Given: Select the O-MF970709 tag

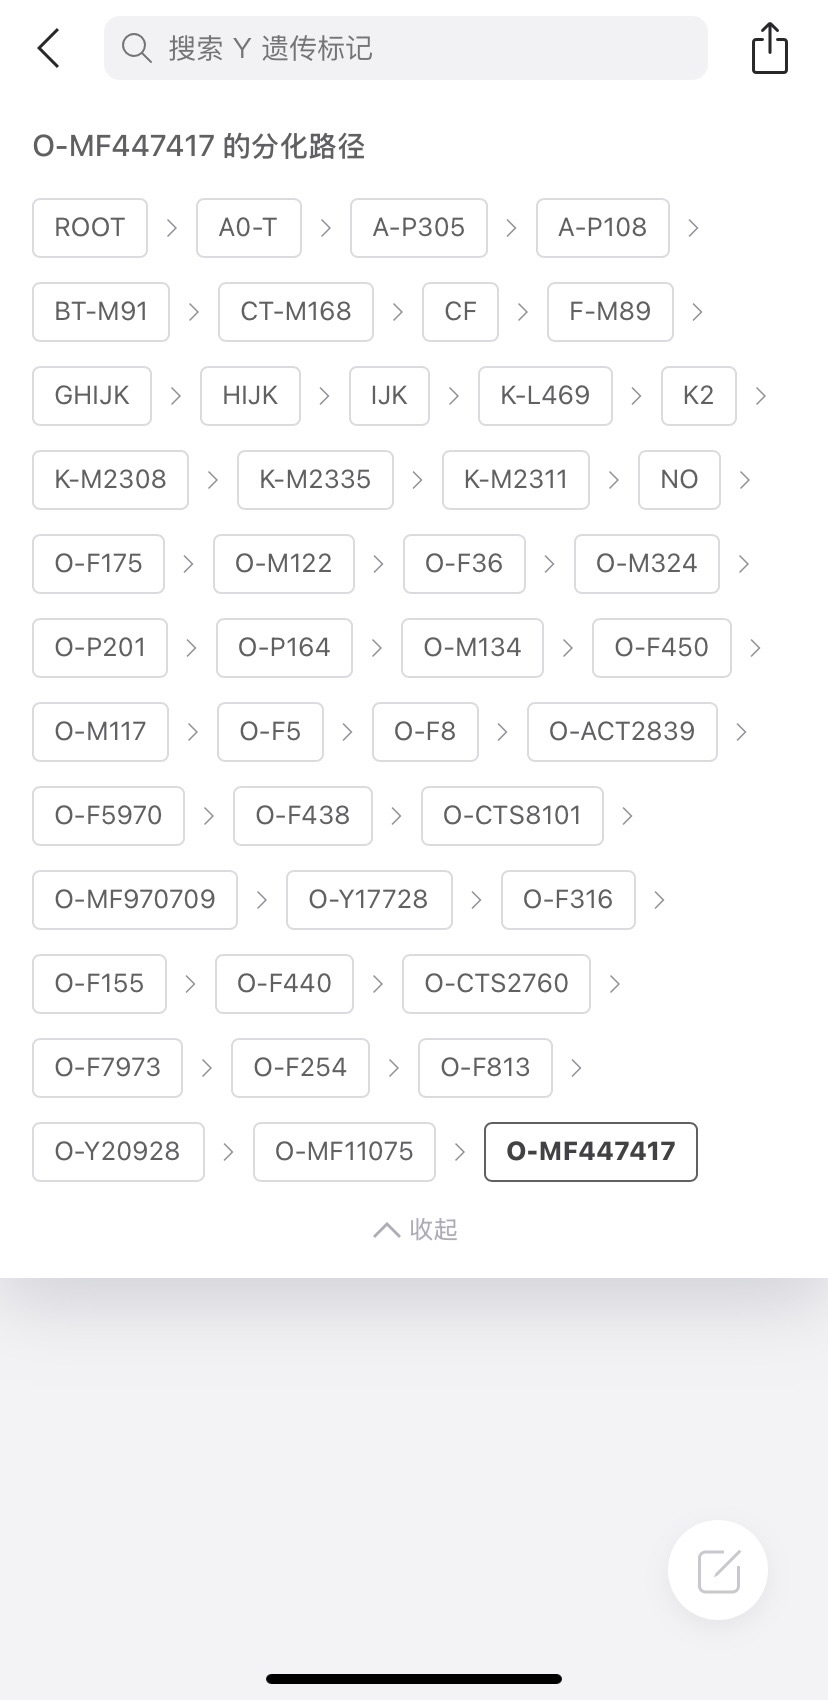Looking at the screenshot, I should point(135,900).
